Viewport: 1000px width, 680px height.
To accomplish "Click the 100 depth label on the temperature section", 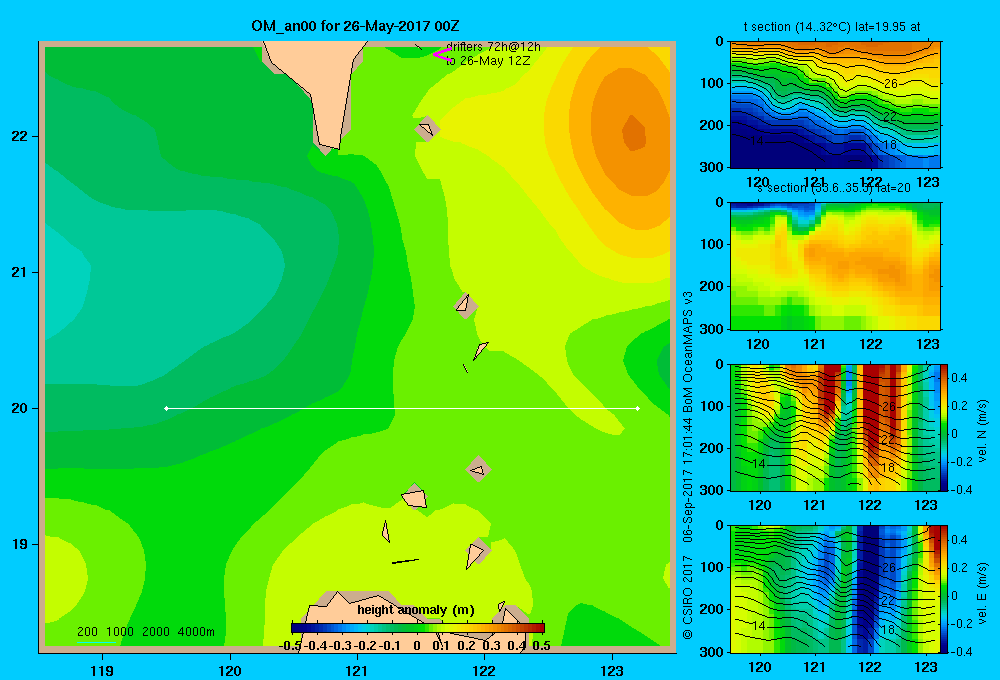I will point(712,83).
